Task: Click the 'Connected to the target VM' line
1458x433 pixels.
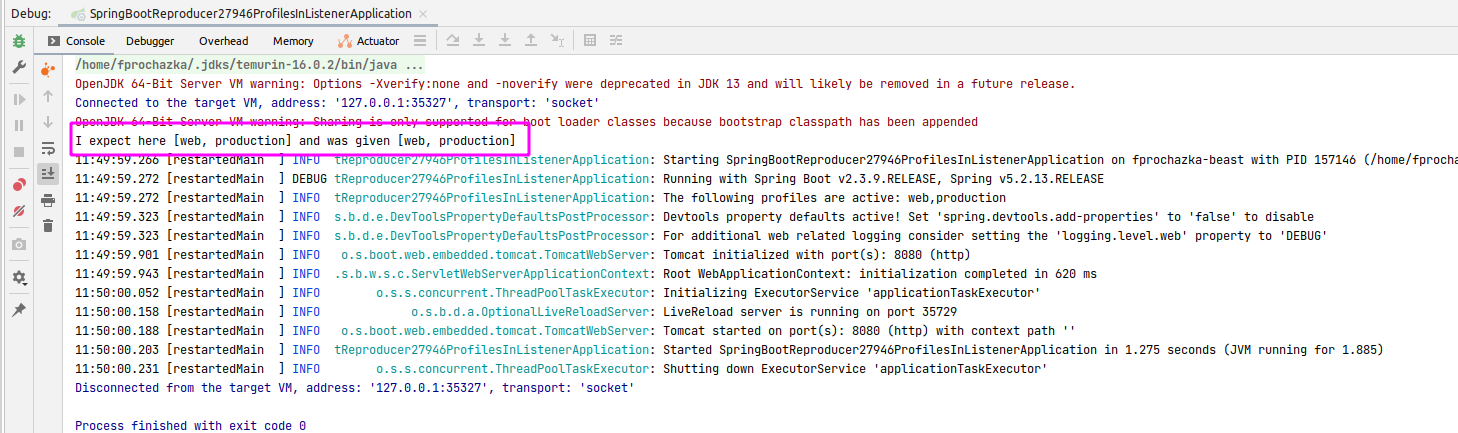Action: point(337,103)
